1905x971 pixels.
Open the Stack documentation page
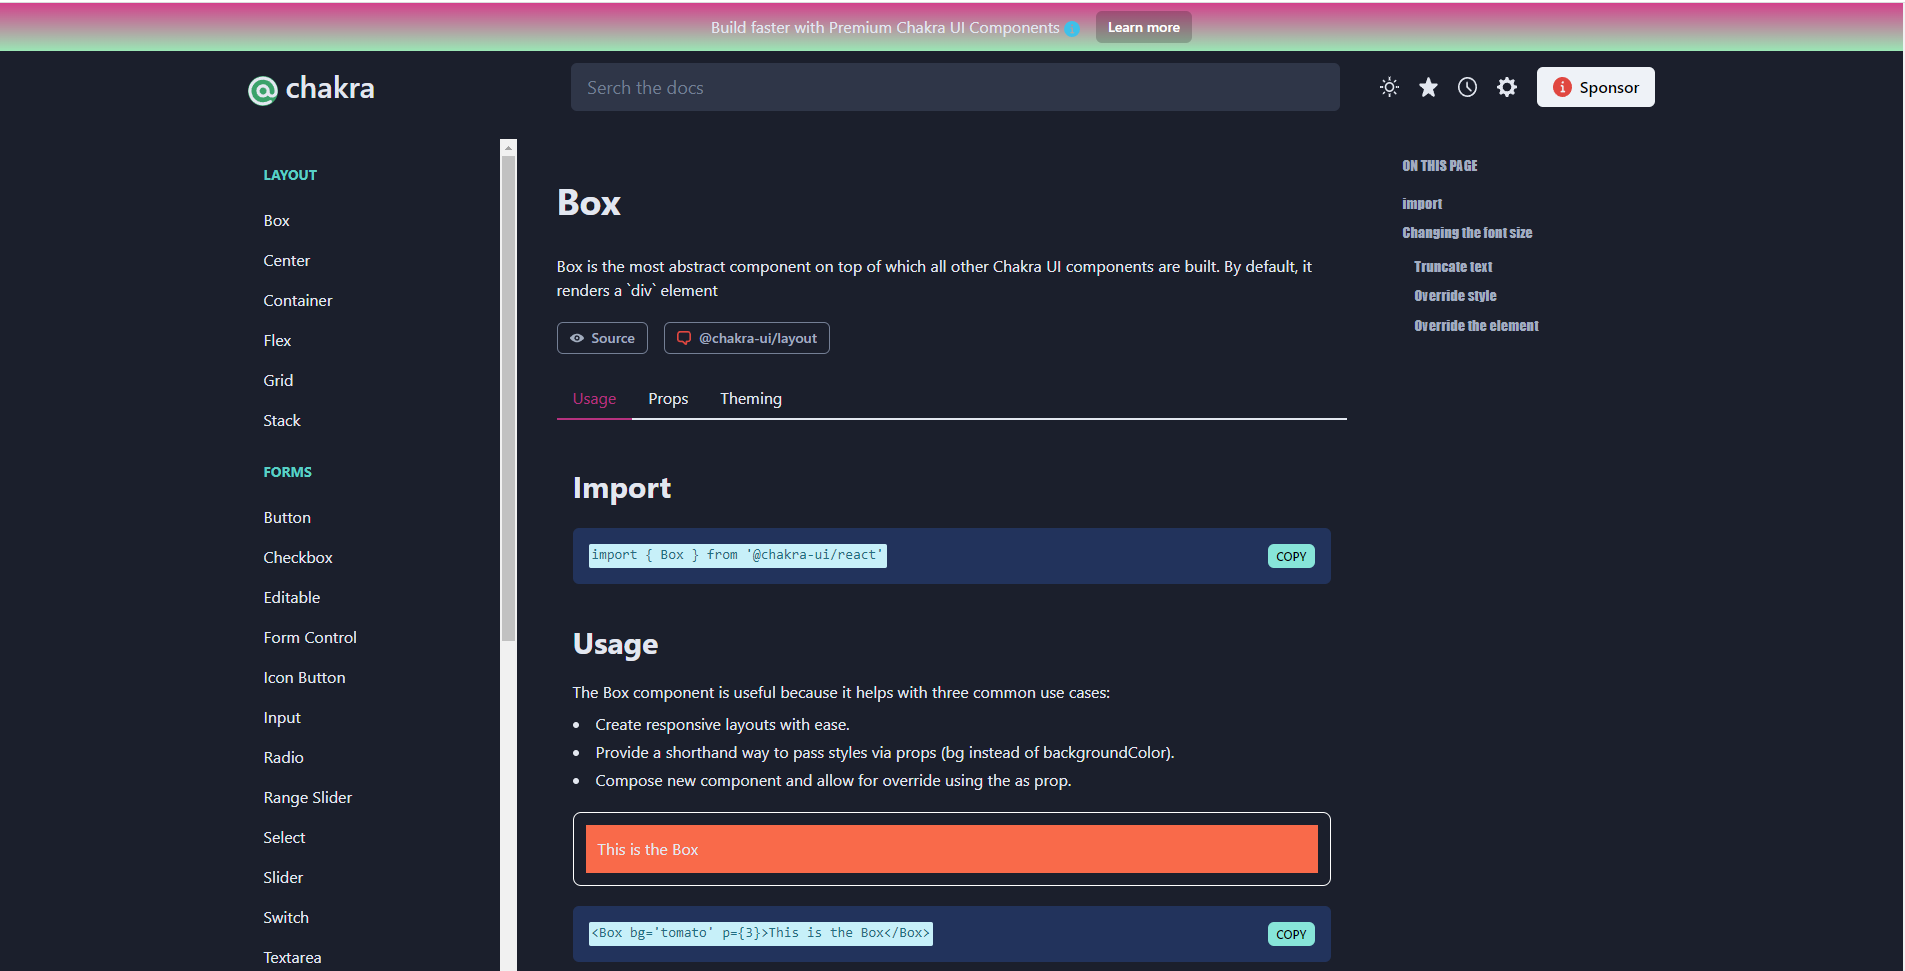pyautogui.click(x=281, y=420)
